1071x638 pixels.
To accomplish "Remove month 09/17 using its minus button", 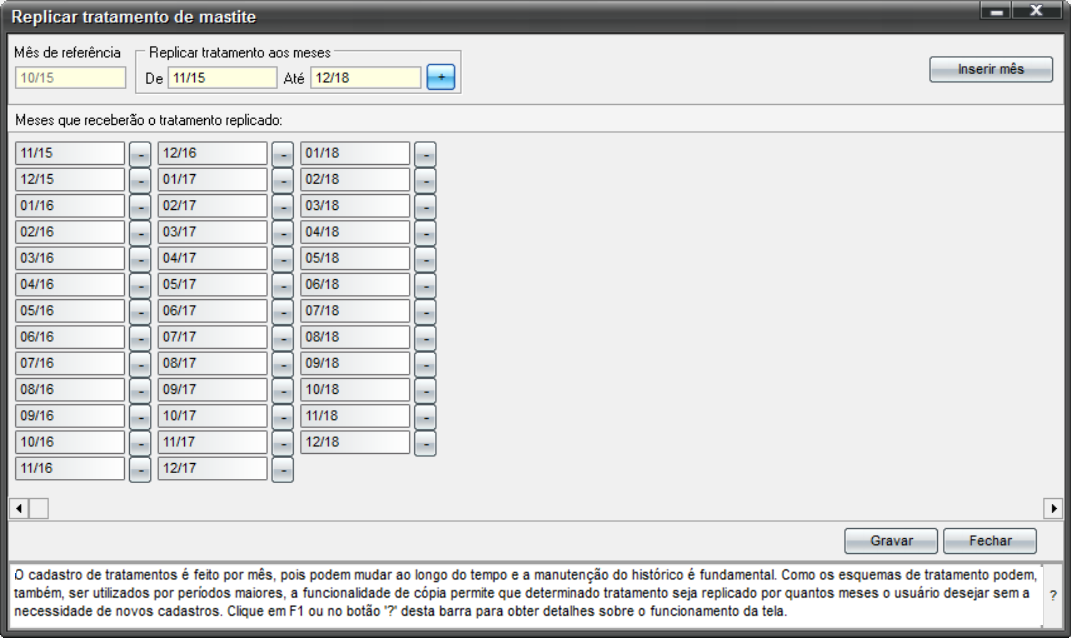I will 283,391.
